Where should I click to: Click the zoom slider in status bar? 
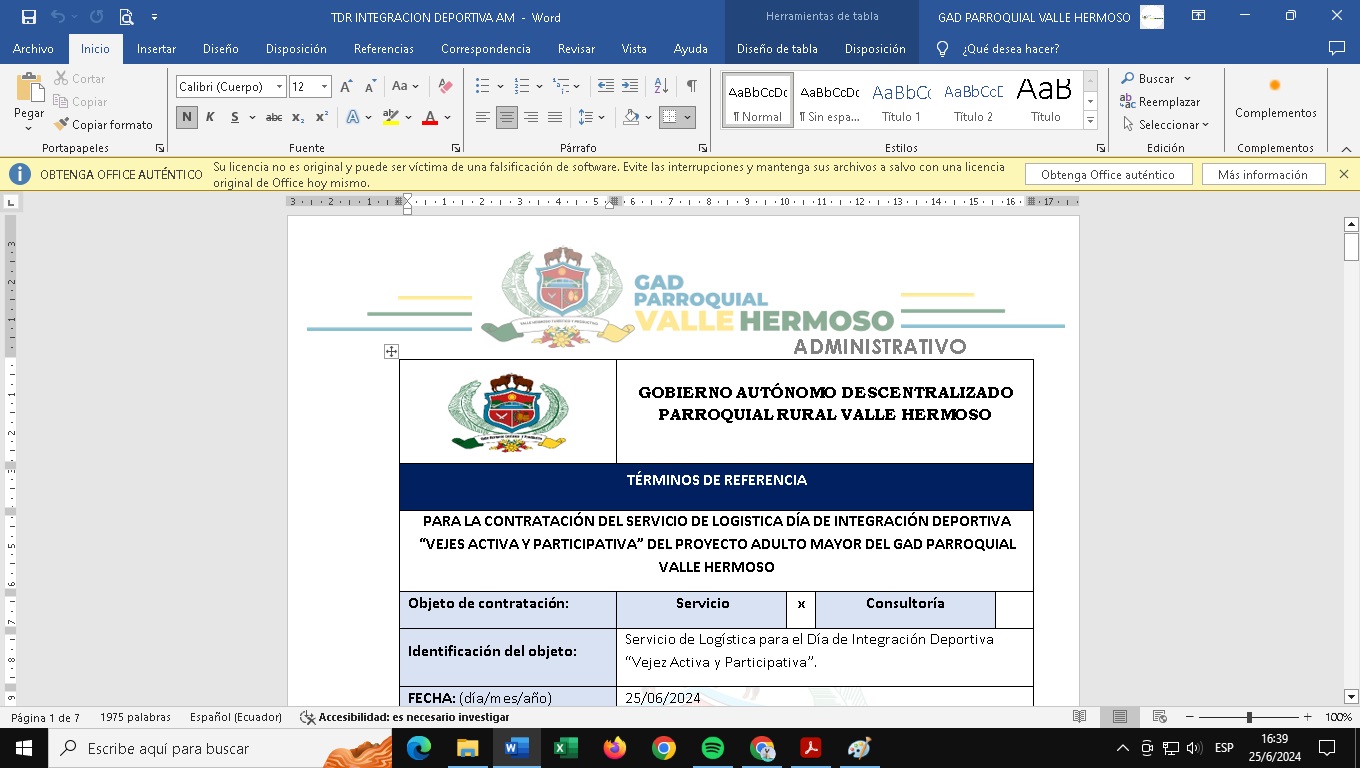(1248, 717)
